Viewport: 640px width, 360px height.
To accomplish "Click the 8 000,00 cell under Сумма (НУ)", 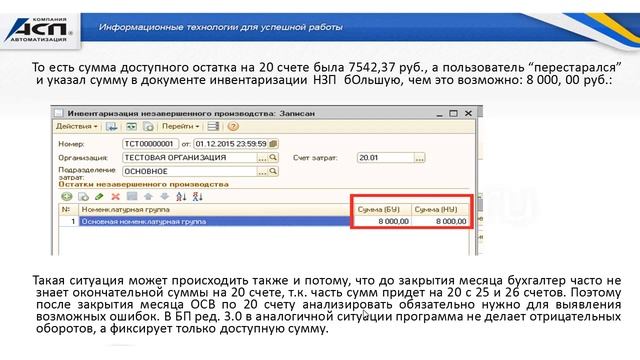I will (x=440, y=221).
